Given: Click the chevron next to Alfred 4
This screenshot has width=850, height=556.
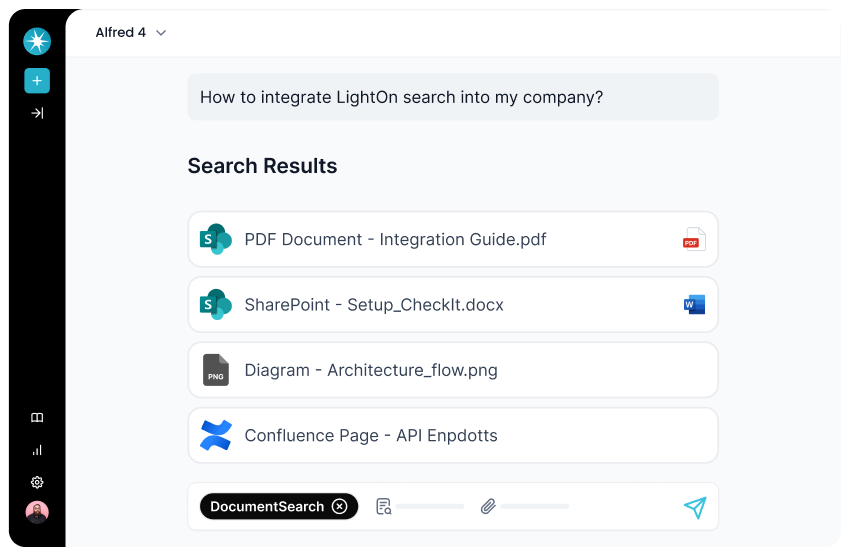Looking at the screenshot, I should tap(161, 33).
